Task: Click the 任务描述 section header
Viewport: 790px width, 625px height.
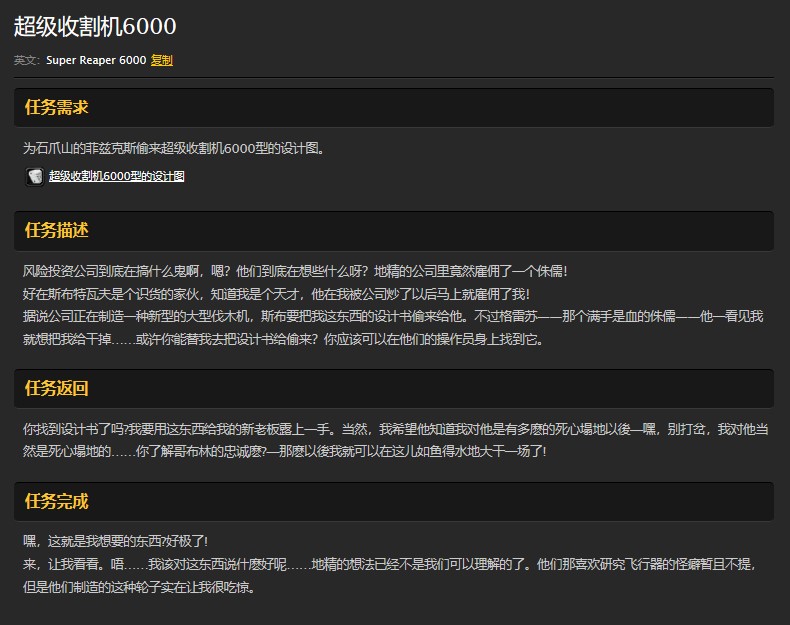Action: 57,230
